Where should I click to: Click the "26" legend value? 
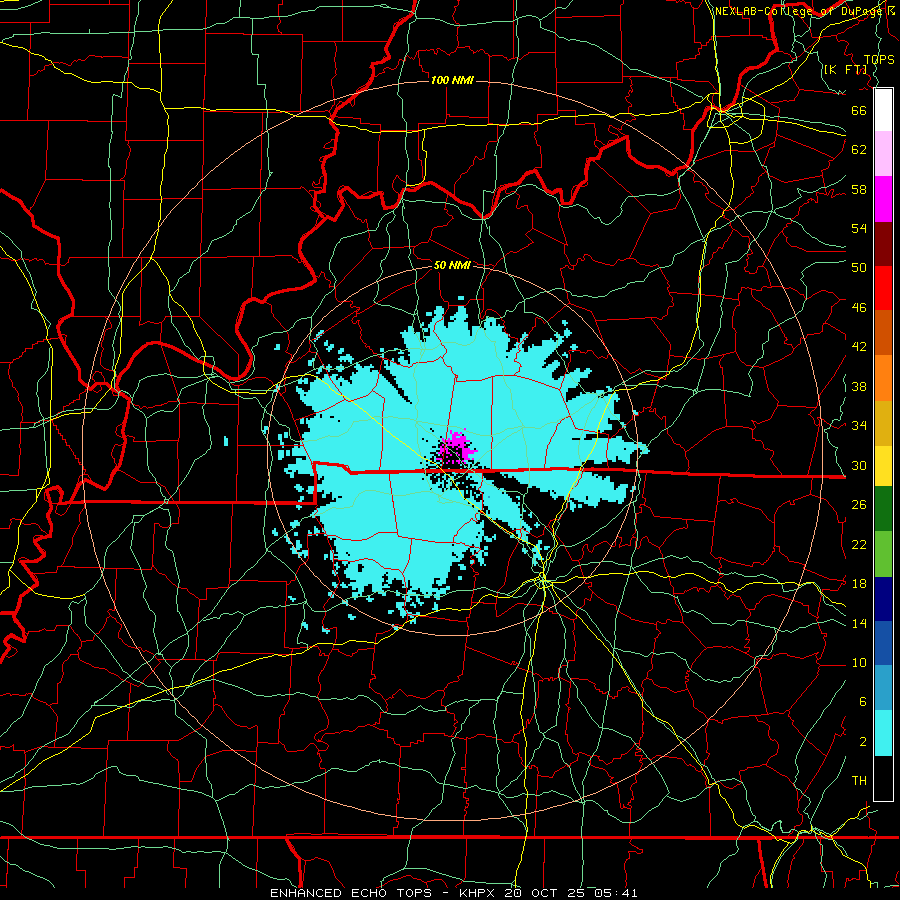pyautogui.click(x=859, y=505)
